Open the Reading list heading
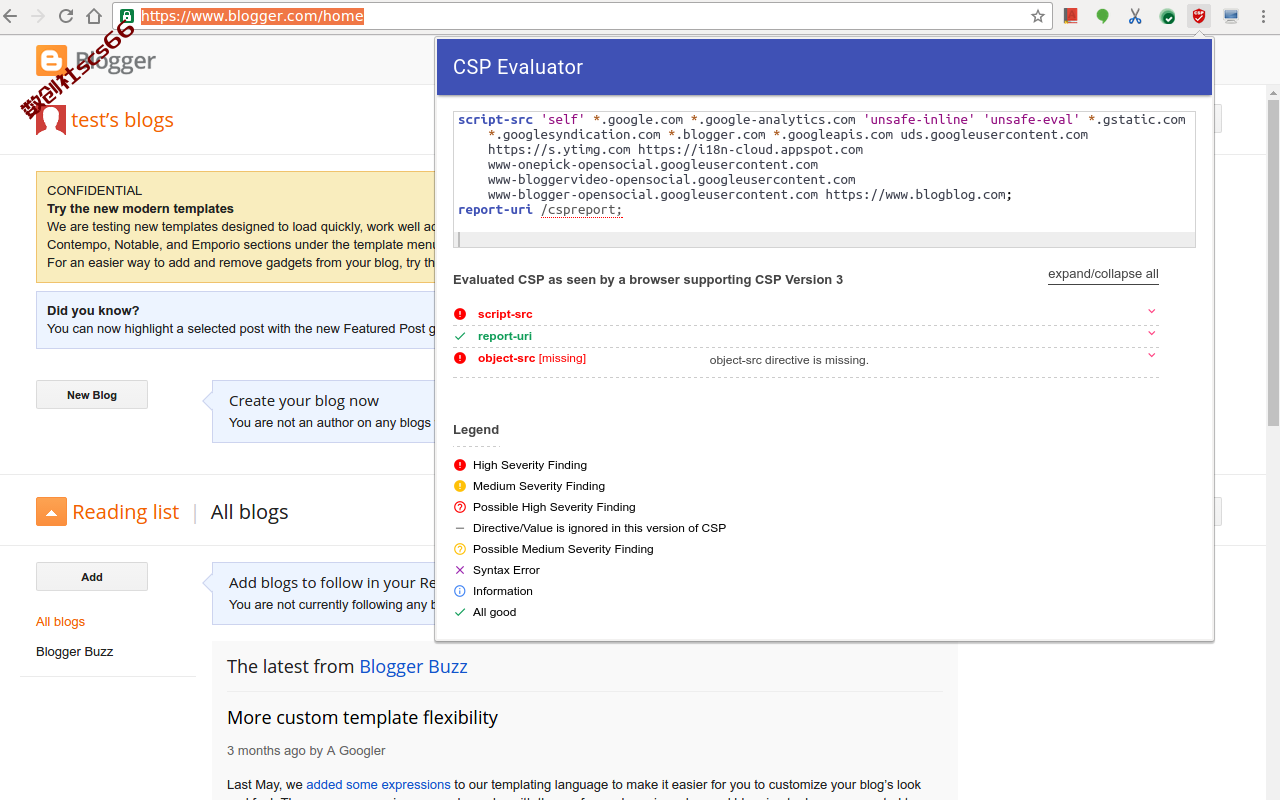The width and height of the screenshot is (1280, 800). point(125,512)
